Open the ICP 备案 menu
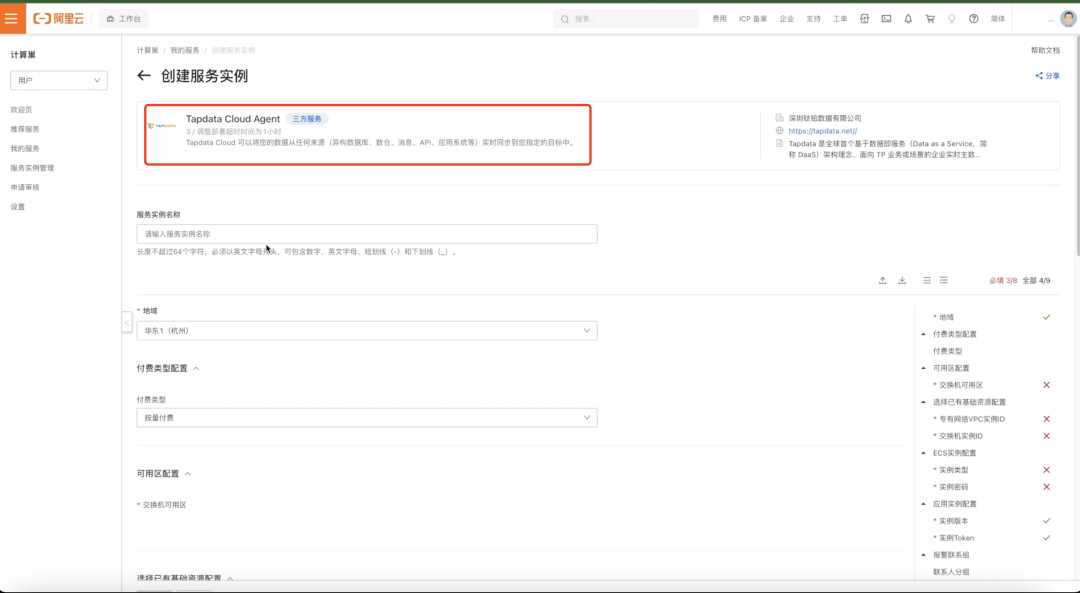 (753, 19)
